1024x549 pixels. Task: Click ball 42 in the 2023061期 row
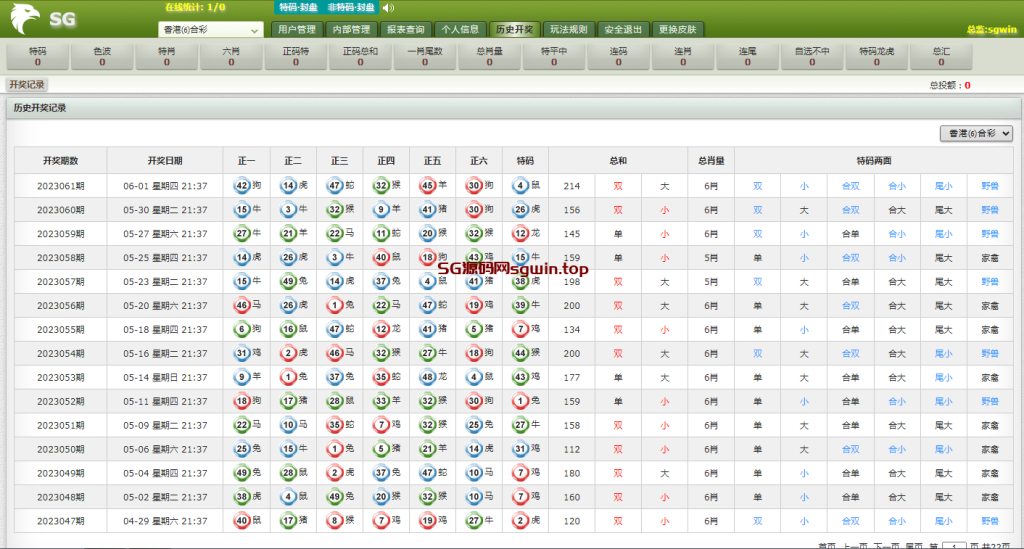(x=241, y=185)
